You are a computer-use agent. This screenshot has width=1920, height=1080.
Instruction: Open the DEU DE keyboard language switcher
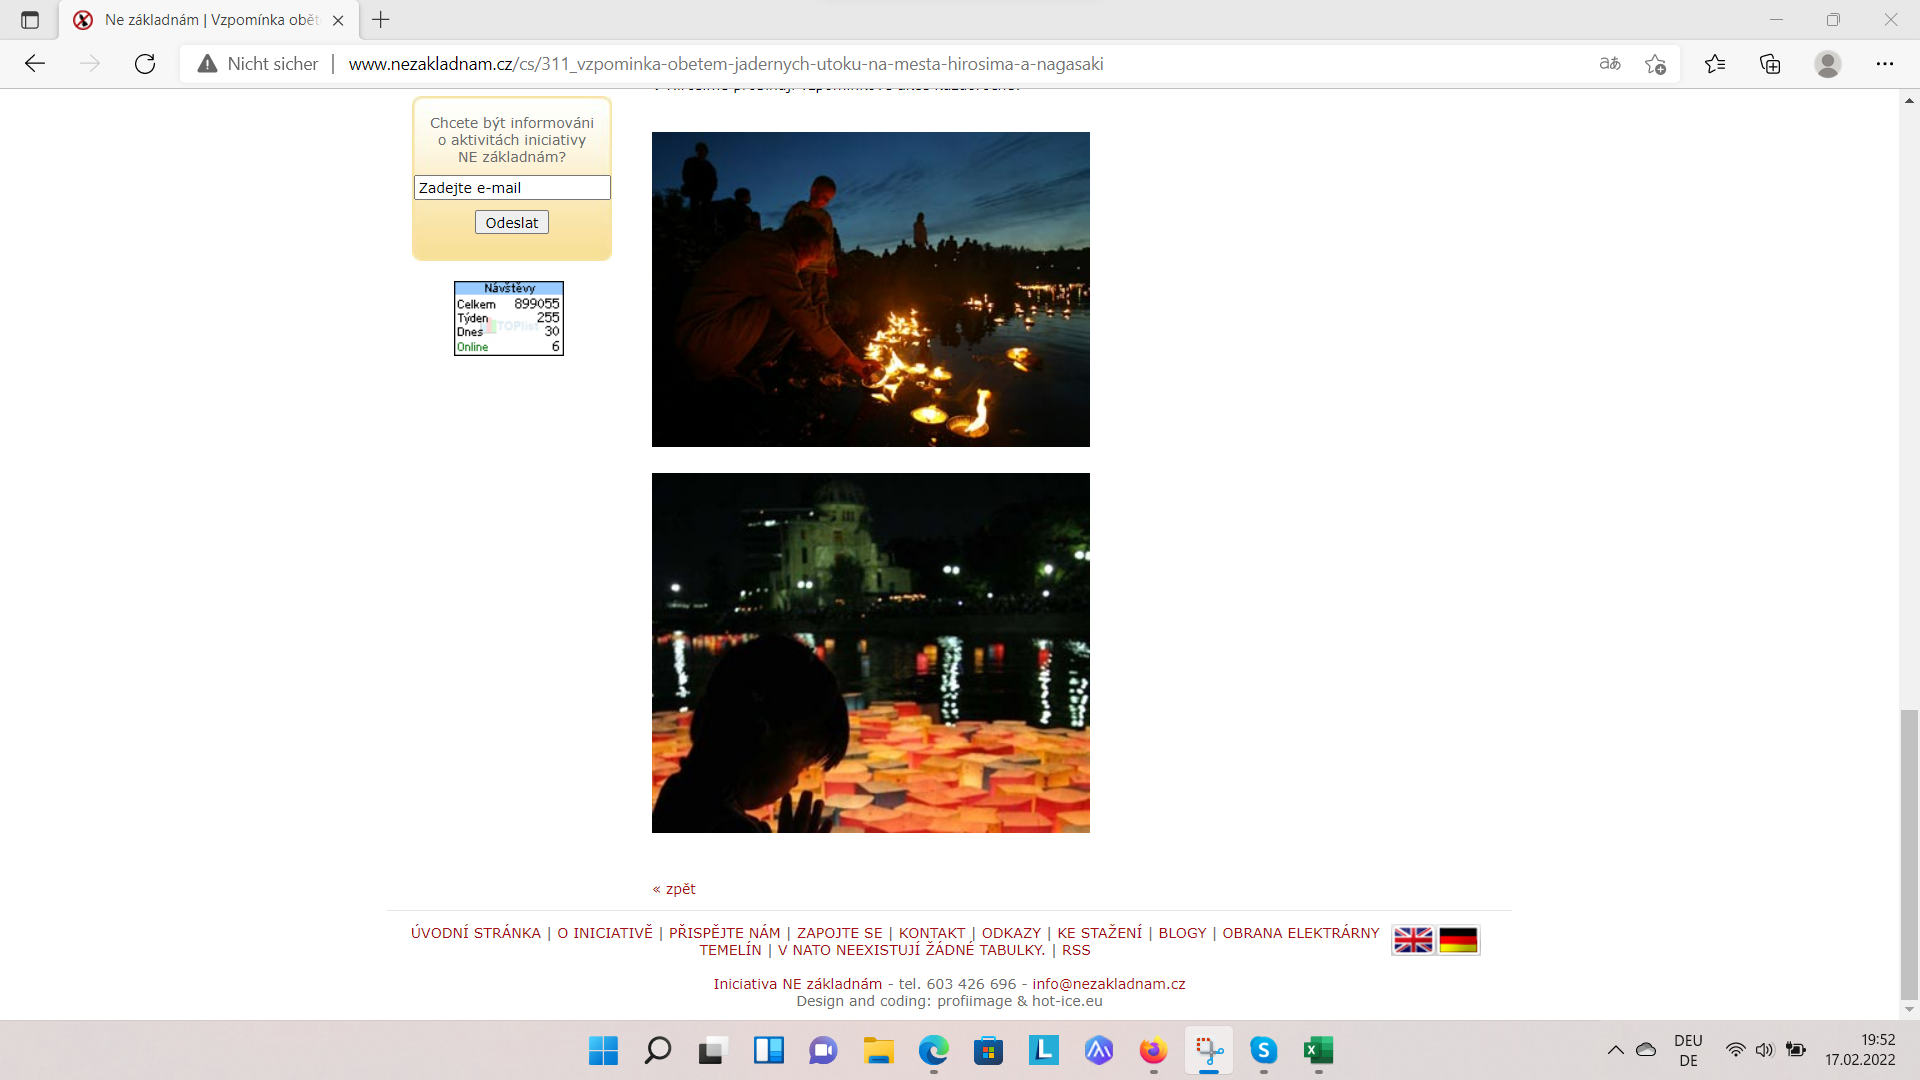pyautogui.click(x=1688, y=1050)
